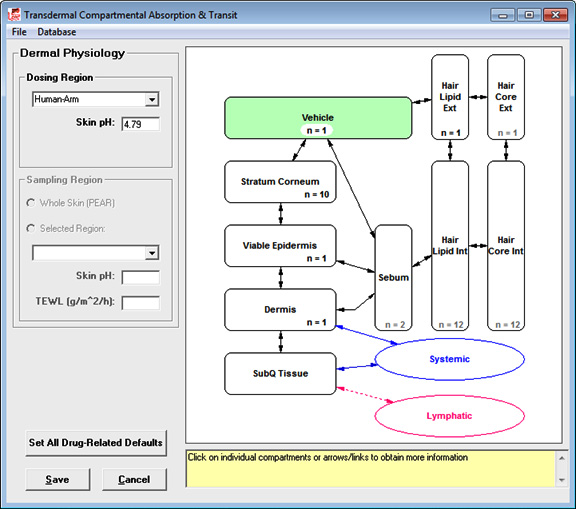Viewport: 576px width, 509px height.
Task: Open the File menu
Action: coord(19,32)
